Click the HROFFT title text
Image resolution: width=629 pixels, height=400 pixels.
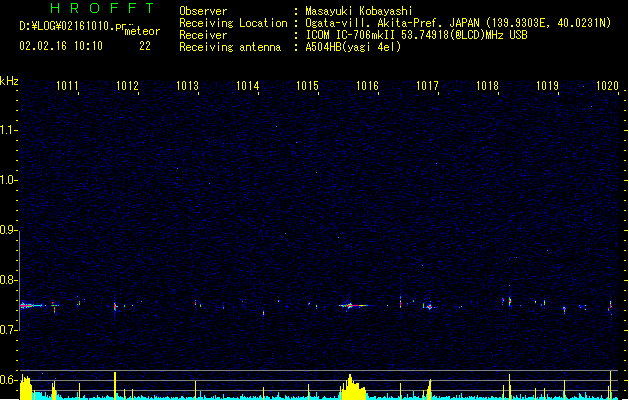[102, 8]
